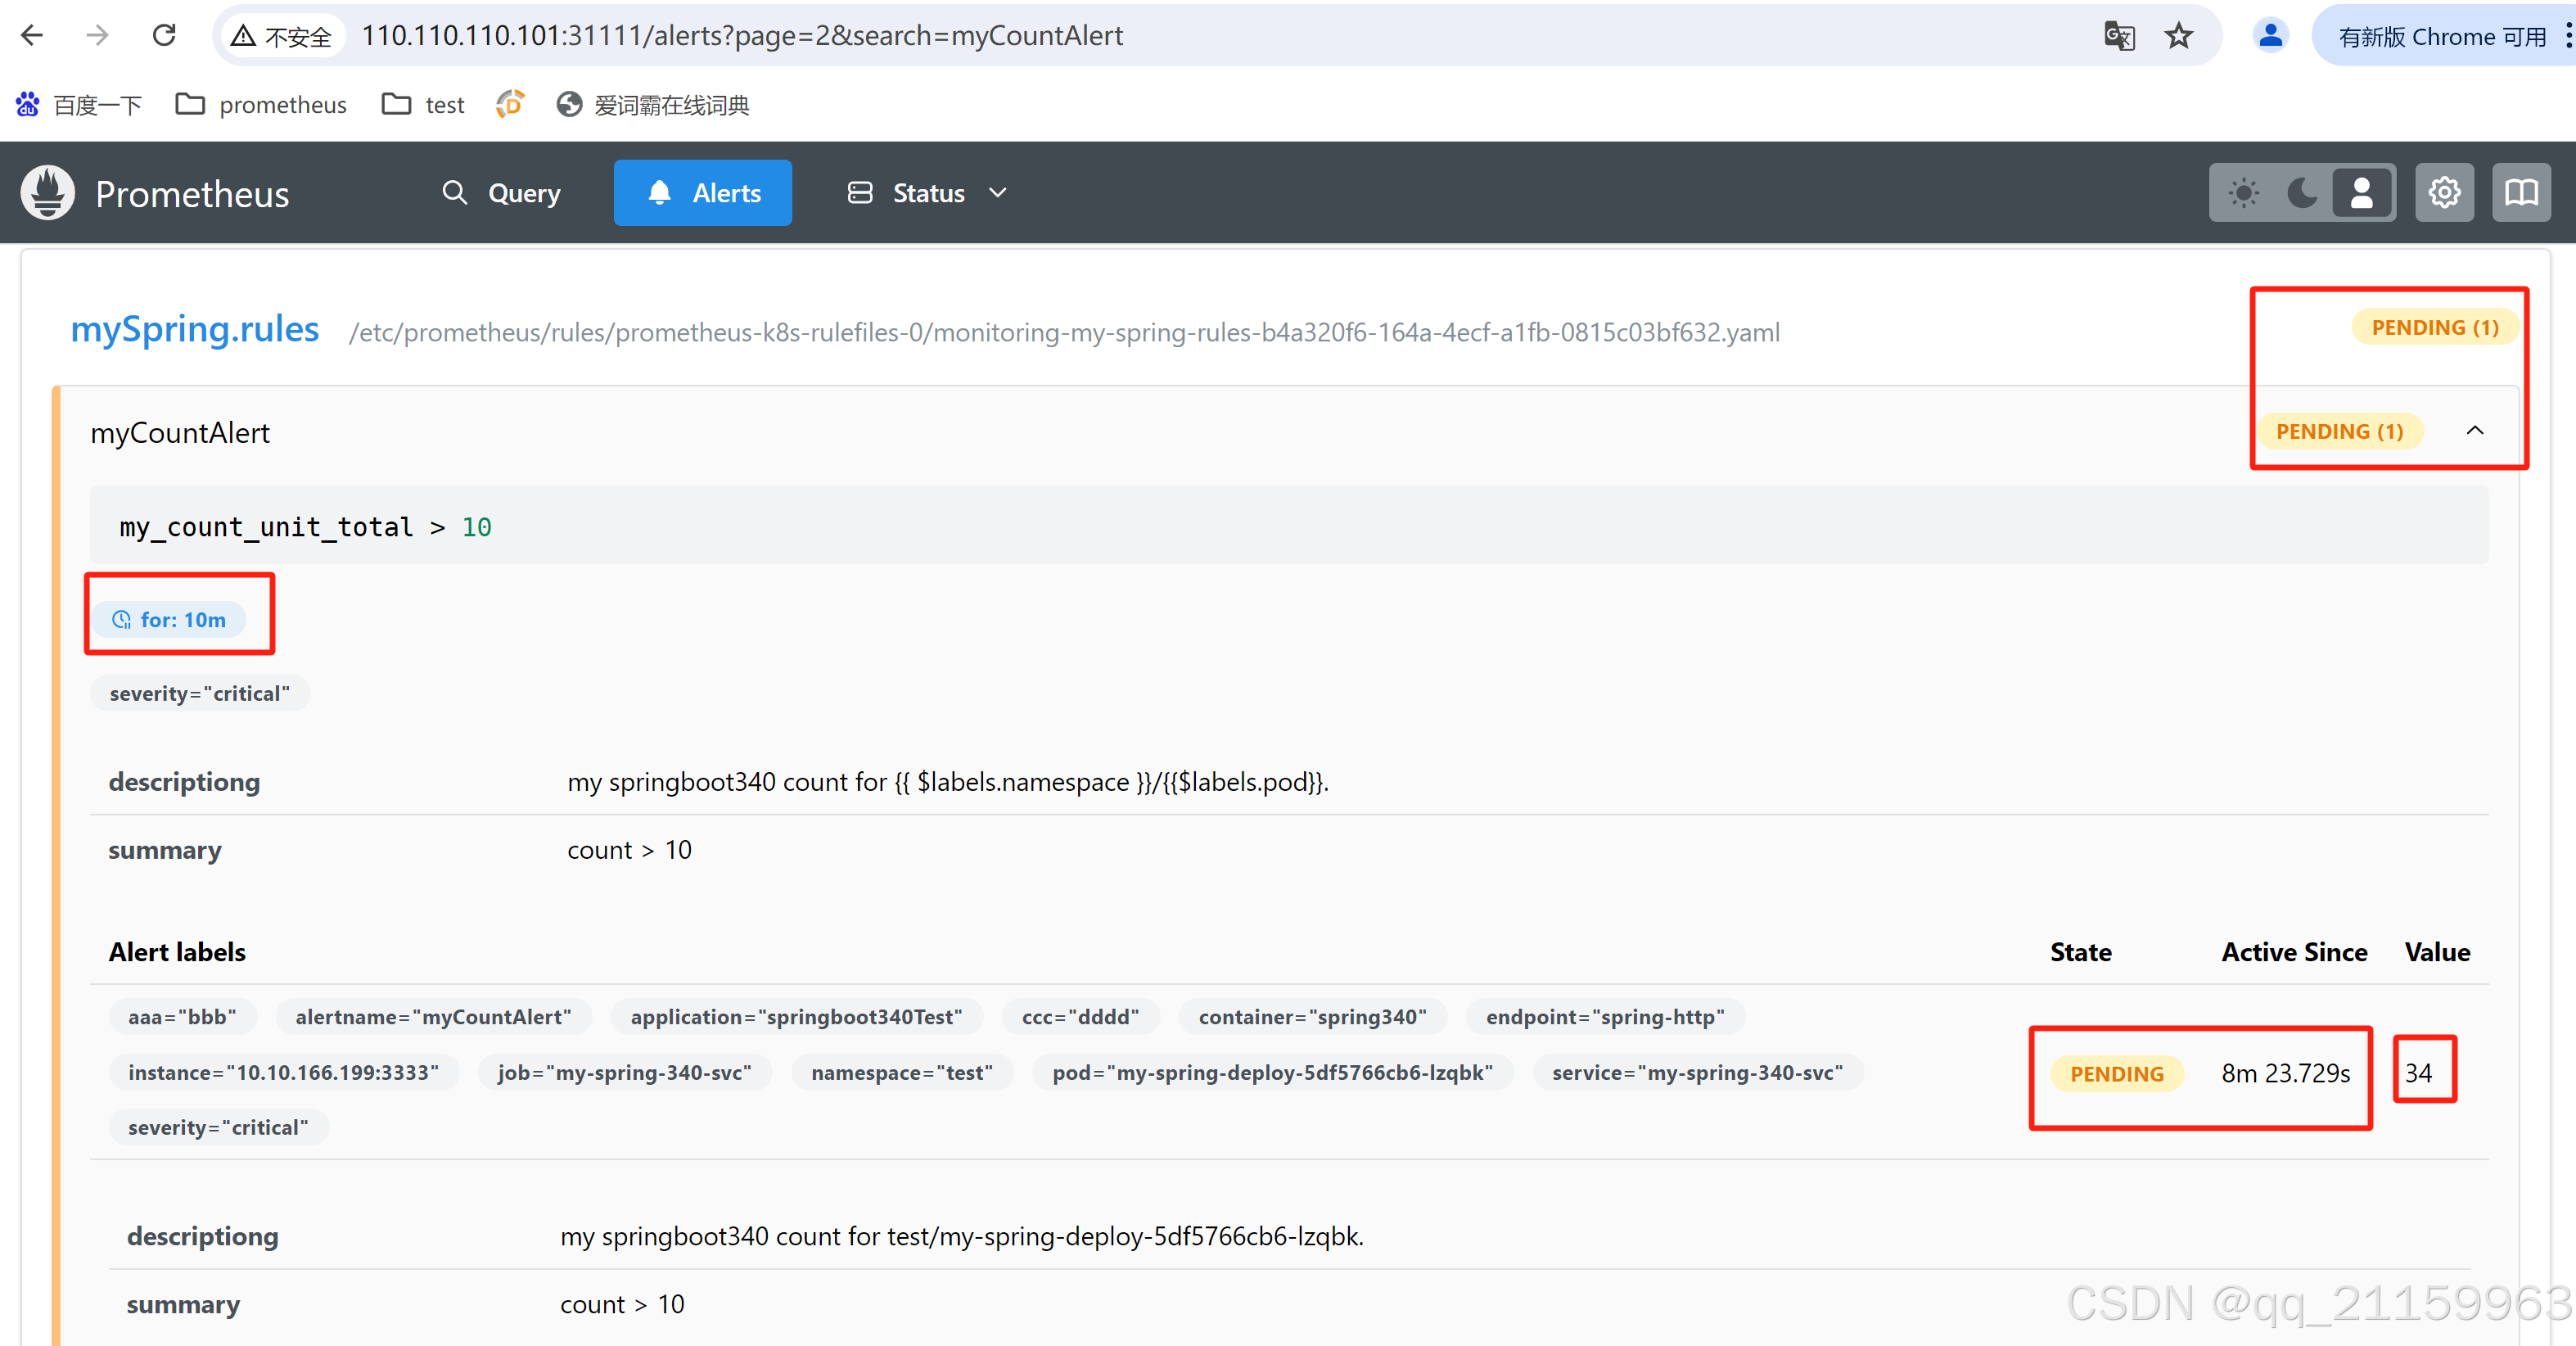Click the mySpring.rules group title
Screen dimensions: 2576x1346
[x=195, y=329]
